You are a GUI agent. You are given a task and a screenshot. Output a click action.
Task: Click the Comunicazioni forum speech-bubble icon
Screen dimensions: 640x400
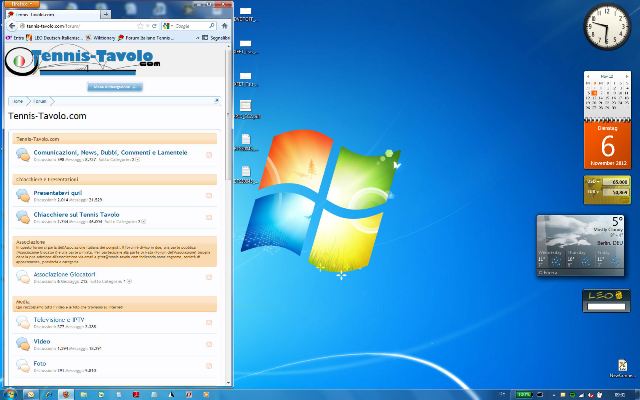click(23, 155)
